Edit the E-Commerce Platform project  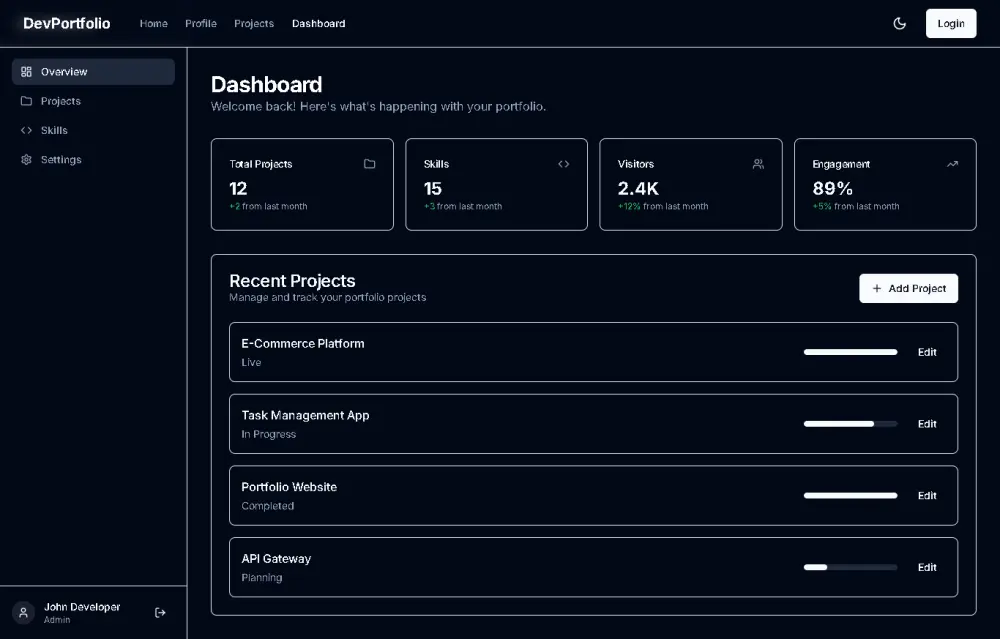point(927,352)
